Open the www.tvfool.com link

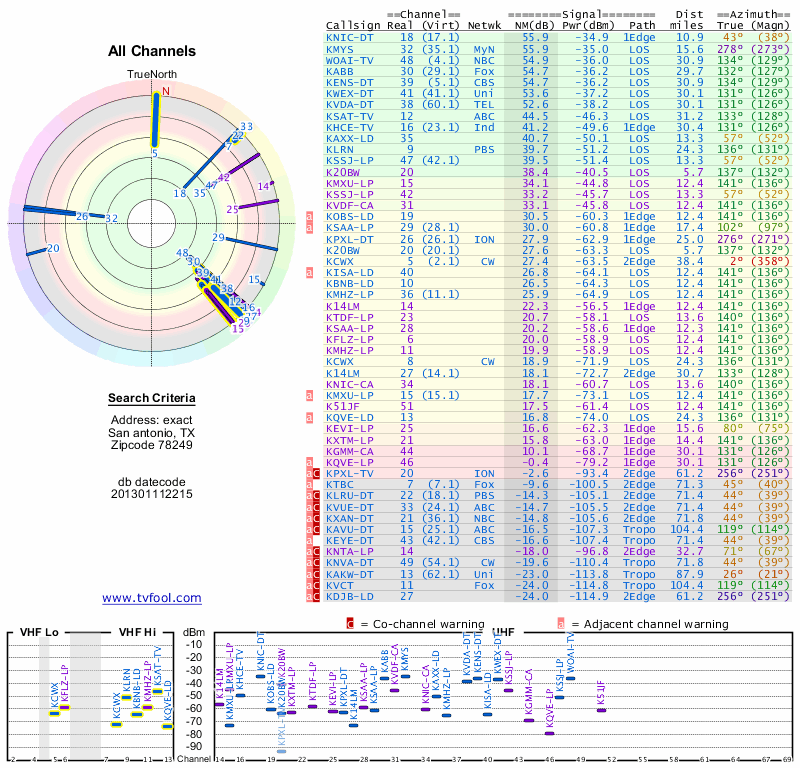pyautogui.click(x=152, y=598)
